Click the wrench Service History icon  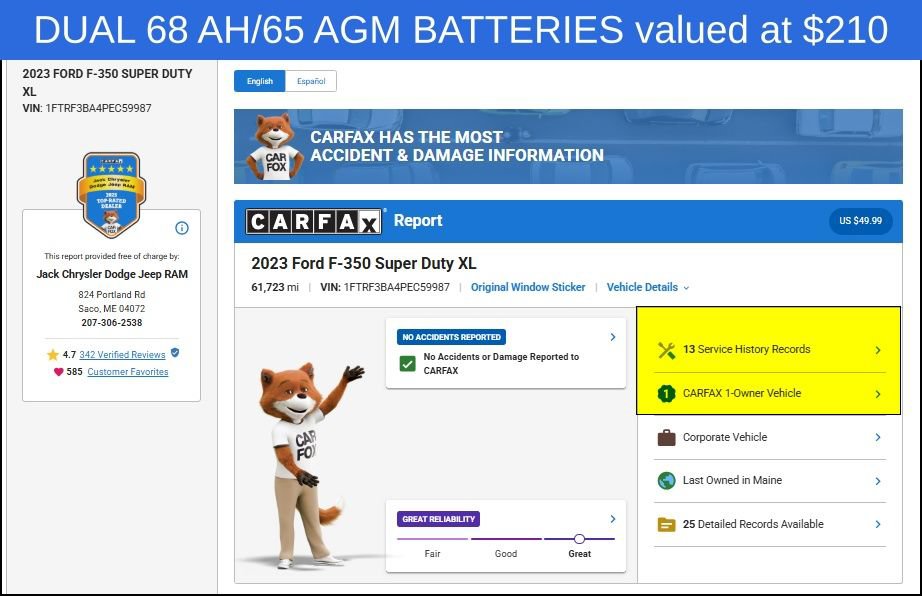point(666,350)
